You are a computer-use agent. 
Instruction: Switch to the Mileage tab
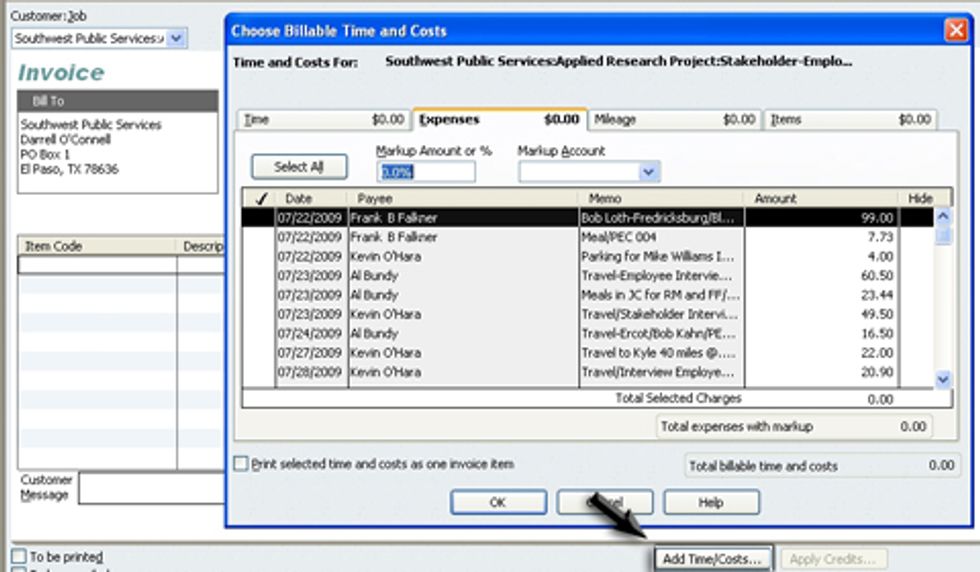(x=675, y=119)
